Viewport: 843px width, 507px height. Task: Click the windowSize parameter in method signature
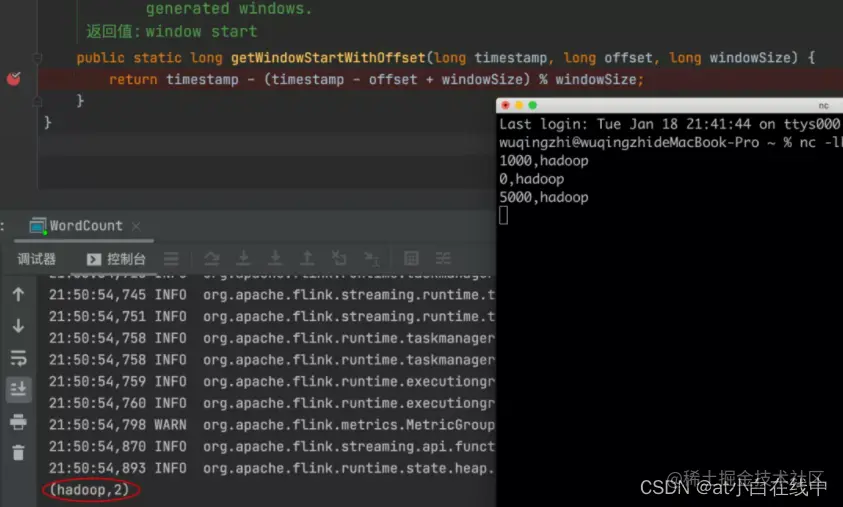750,58
